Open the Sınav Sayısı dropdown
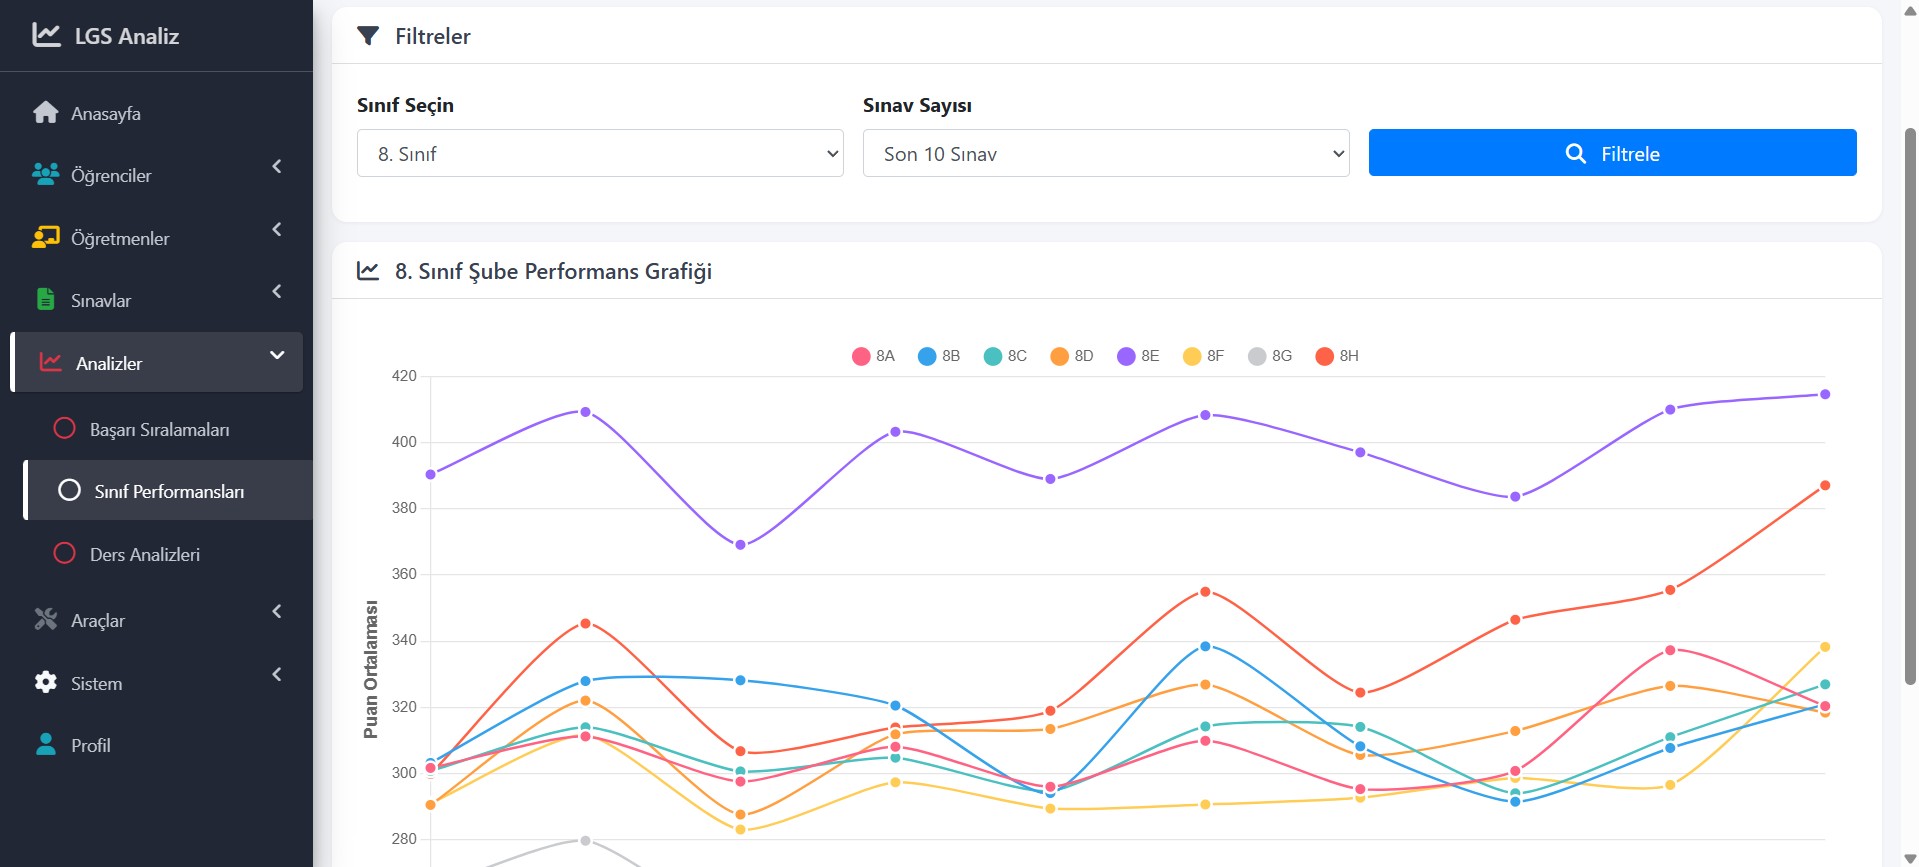1919x867 pixels. (x=1106, y=154)
